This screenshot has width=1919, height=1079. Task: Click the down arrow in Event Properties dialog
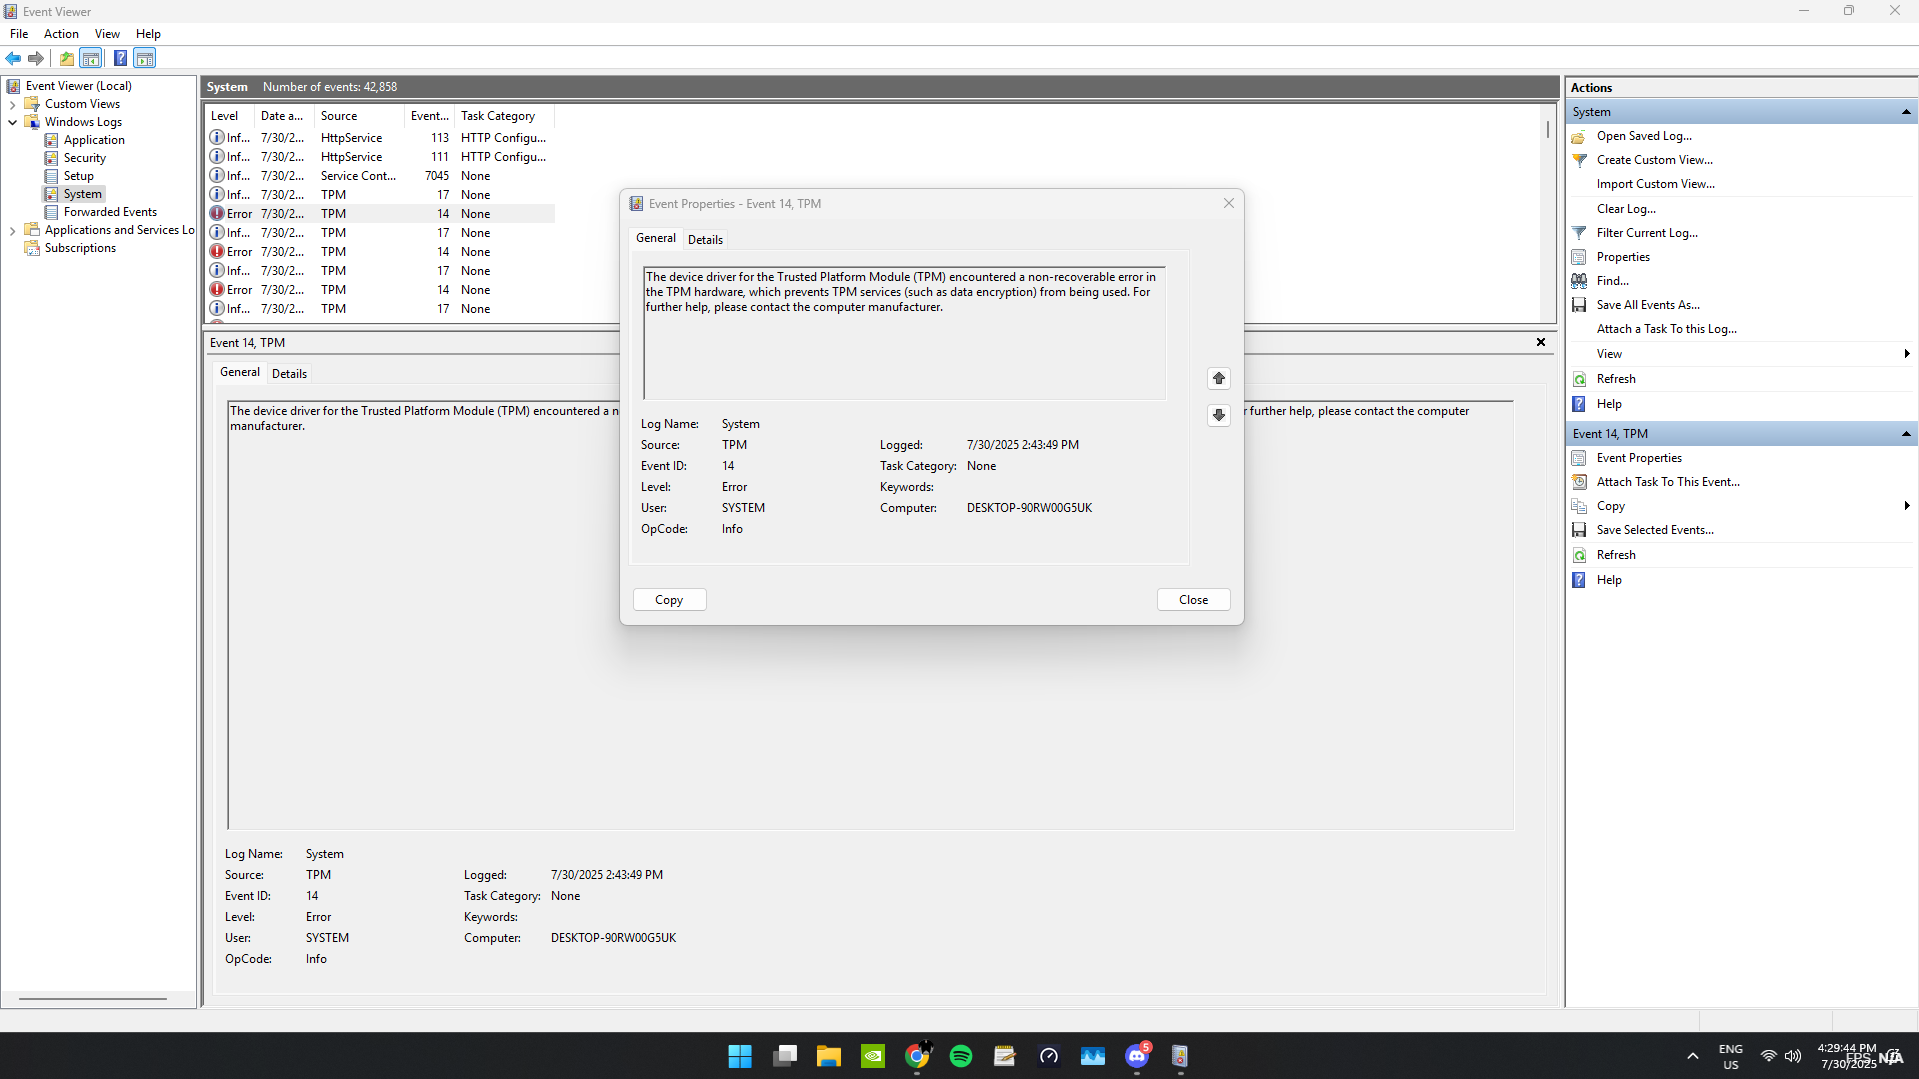point(1218,415)
